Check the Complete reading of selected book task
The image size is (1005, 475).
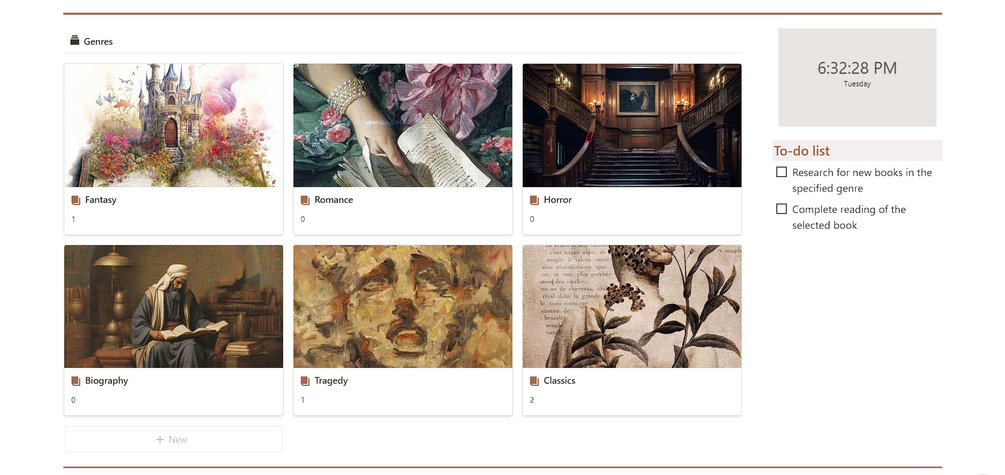click(781, 209)
